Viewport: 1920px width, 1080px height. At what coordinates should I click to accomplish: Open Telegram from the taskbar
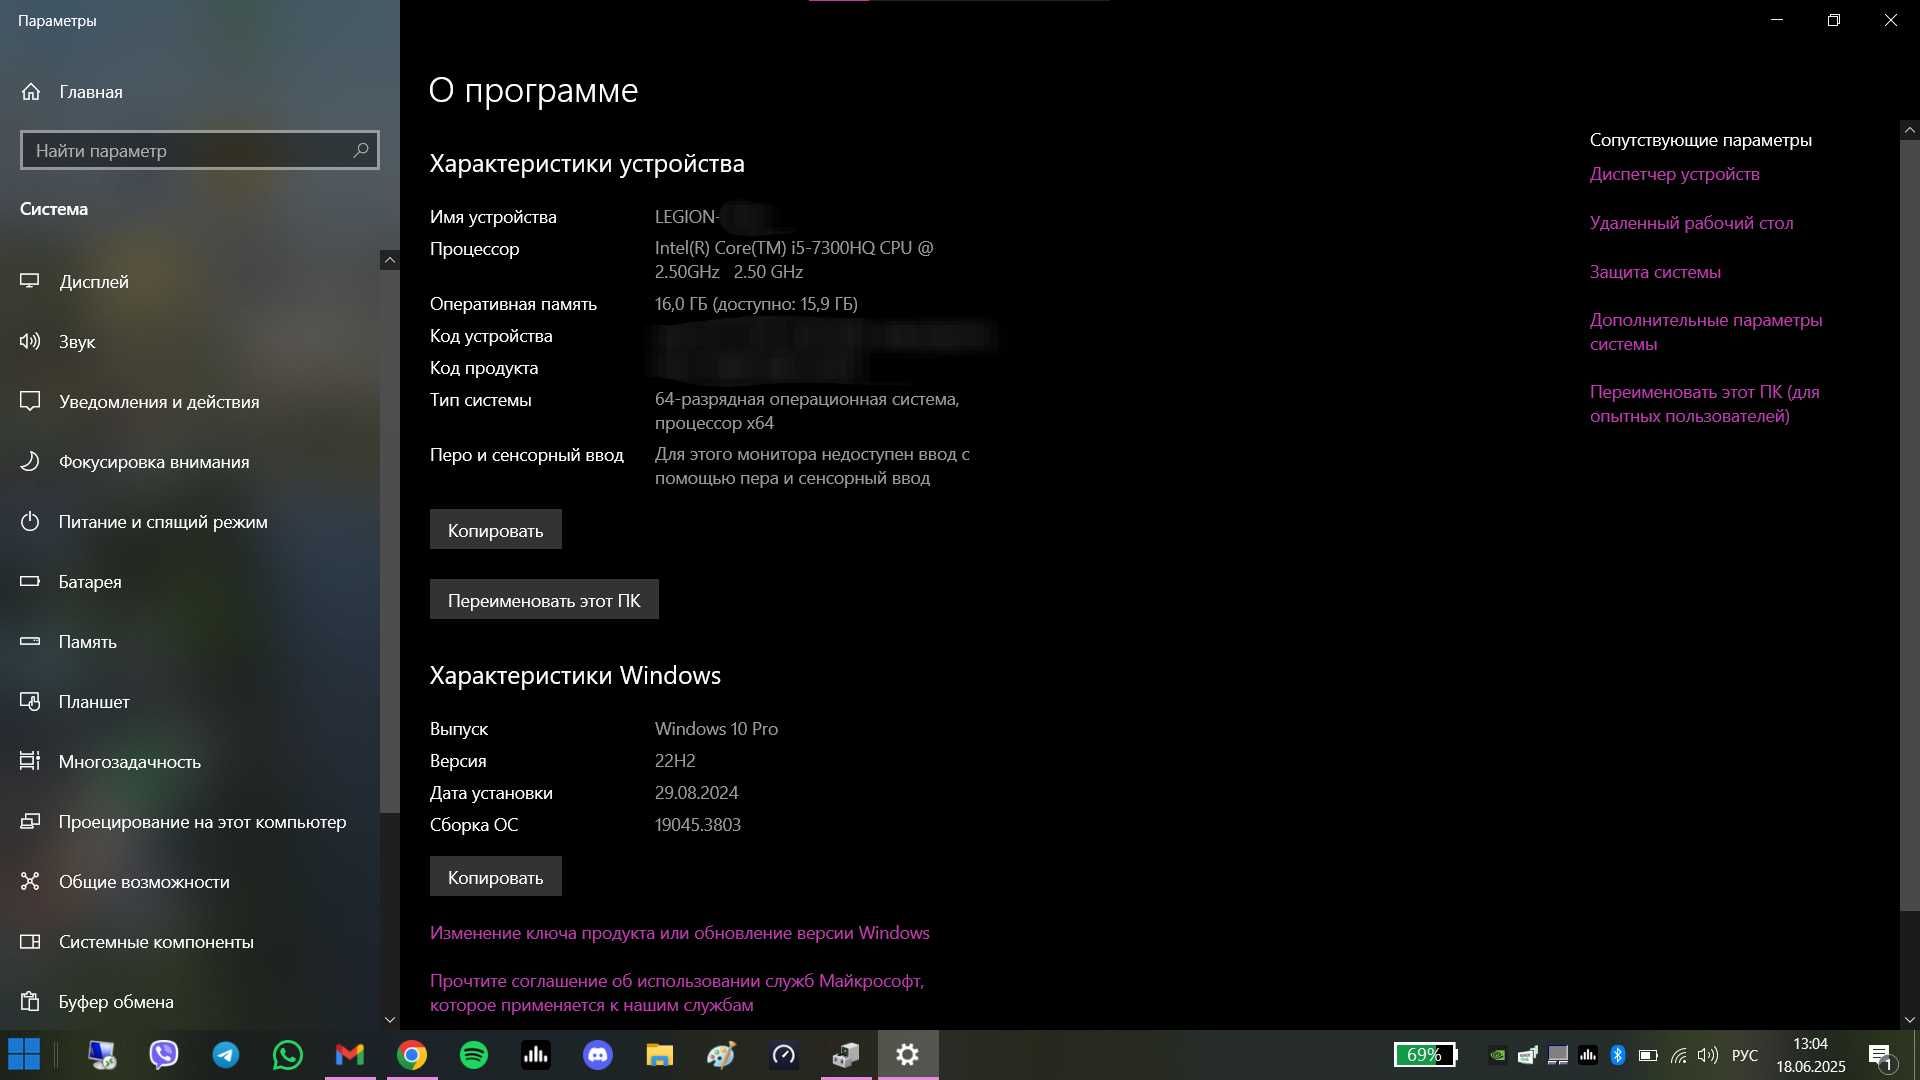pyautogui.click(x=226, y=1055)
